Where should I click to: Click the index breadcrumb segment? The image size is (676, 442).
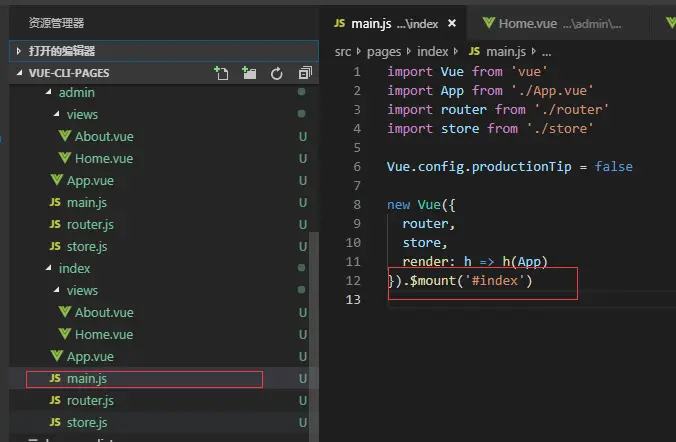pyautogui.click(x=432, y=51)
